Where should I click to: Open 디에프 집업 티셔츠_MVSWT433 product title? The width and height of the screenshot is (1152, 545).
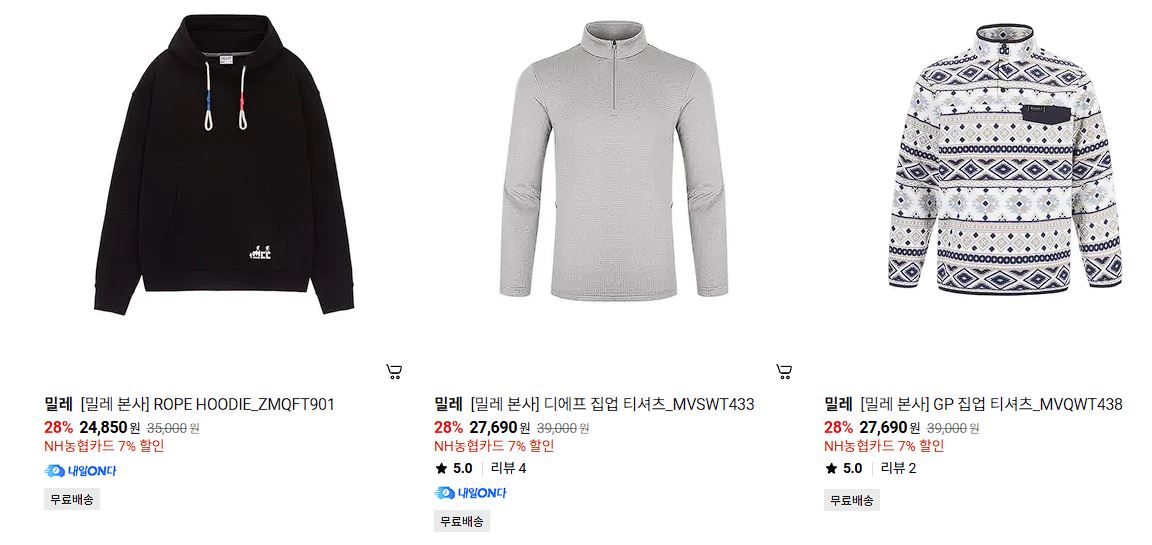[x=612, y=404]
